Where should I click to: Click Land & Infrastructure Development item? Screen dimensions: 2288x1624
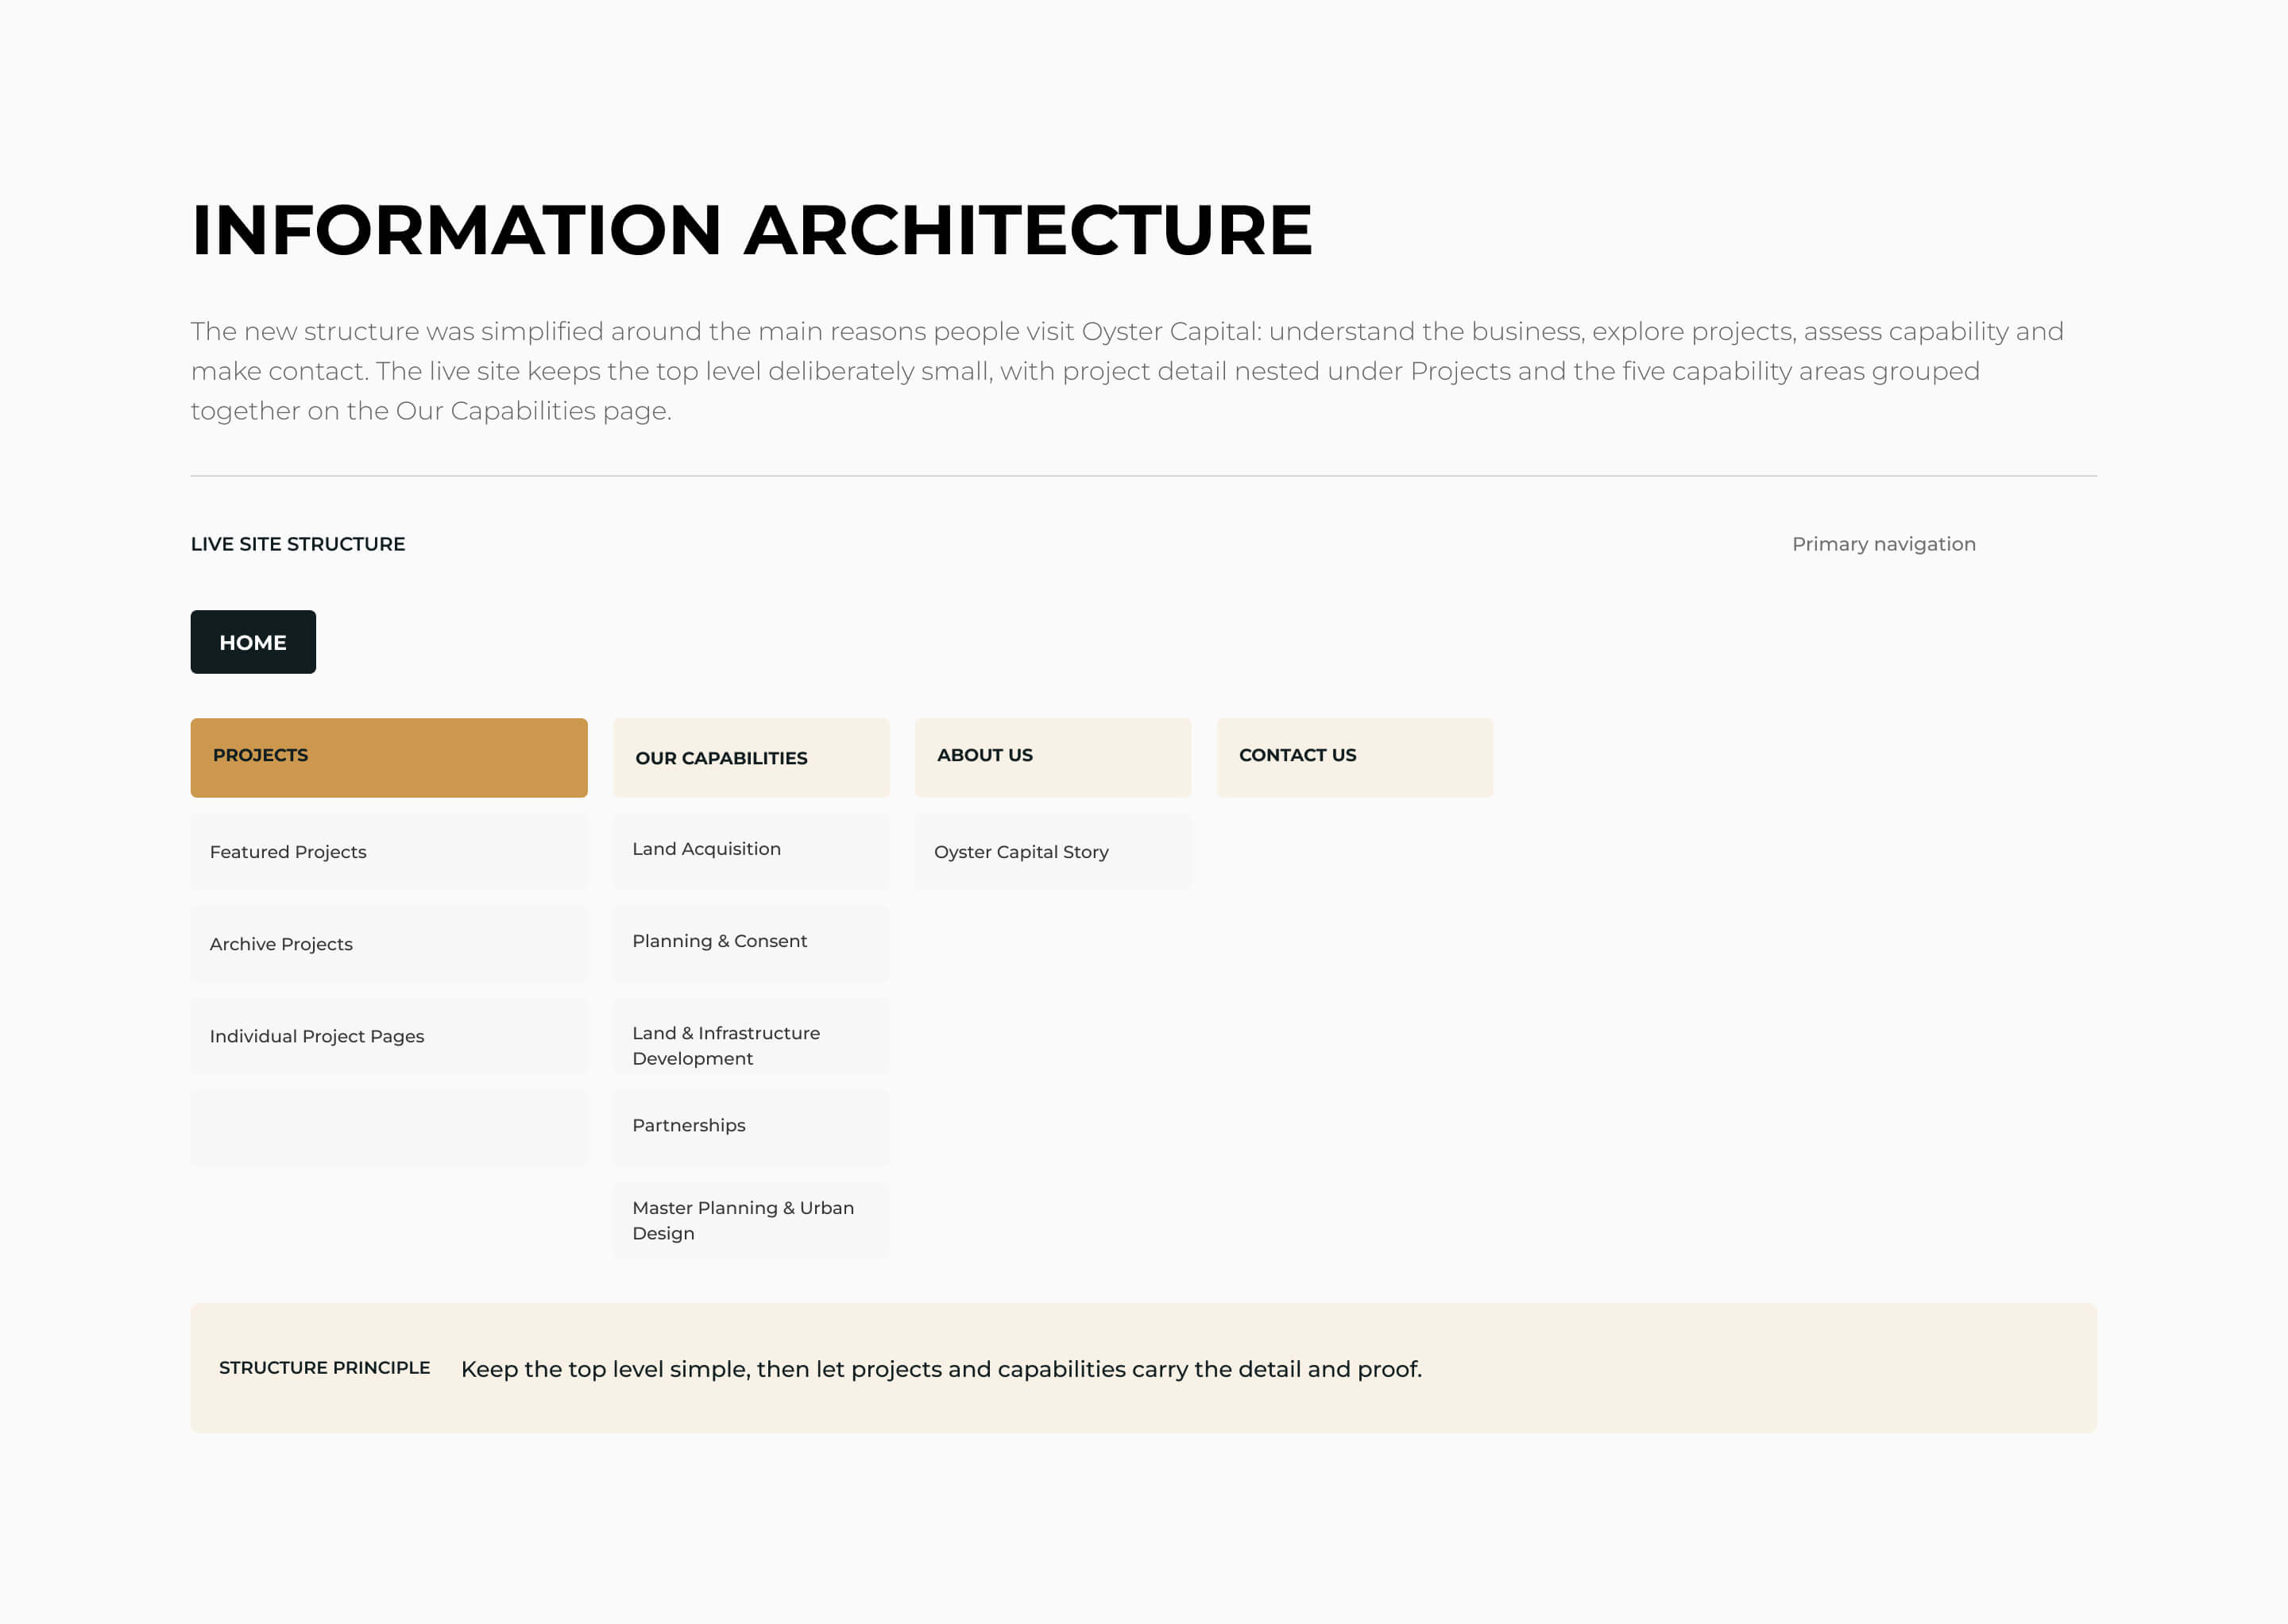tap(751, 1036)
